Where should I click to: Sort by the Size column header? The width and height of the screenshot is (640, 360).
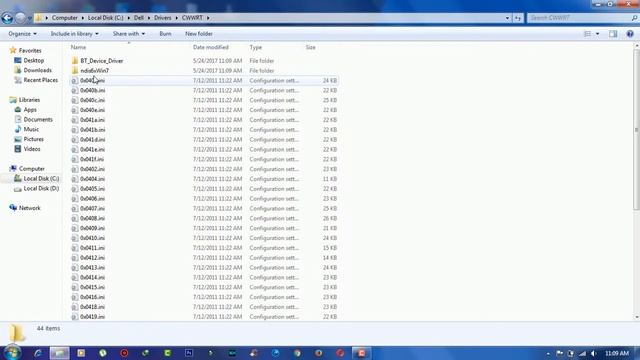click(x=311, y=47)
